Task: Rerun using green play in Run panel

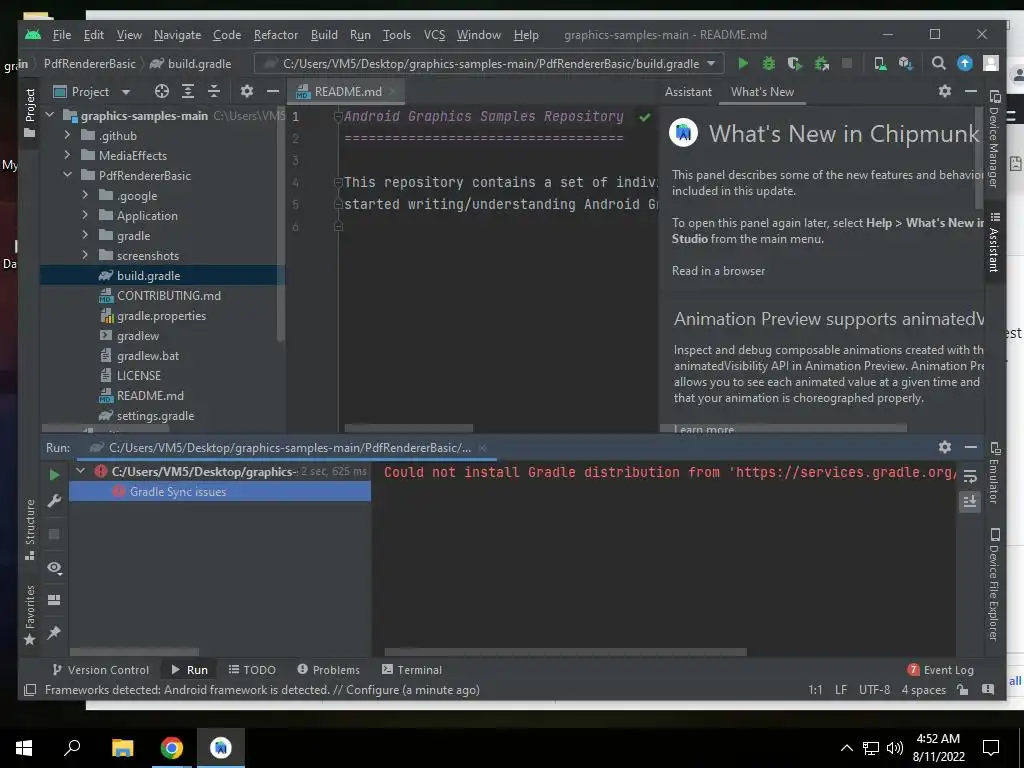Action: (x=54, y=475)
